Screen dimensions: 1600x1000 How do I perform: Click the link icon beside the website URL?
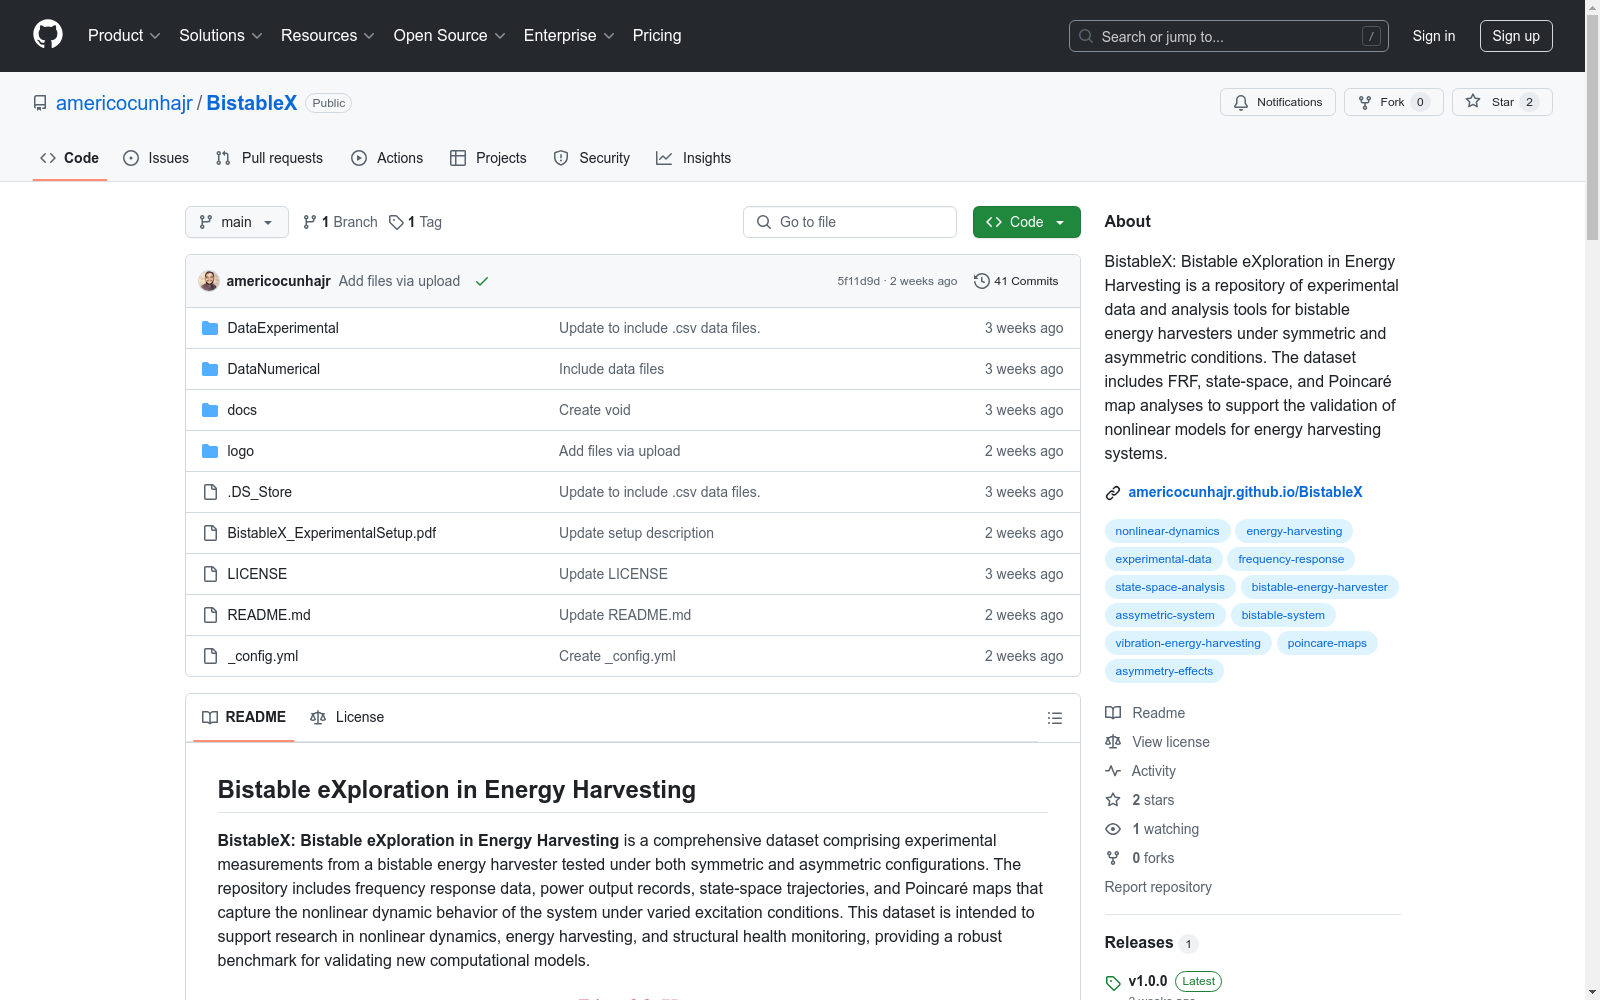[x=1113, y=492]
